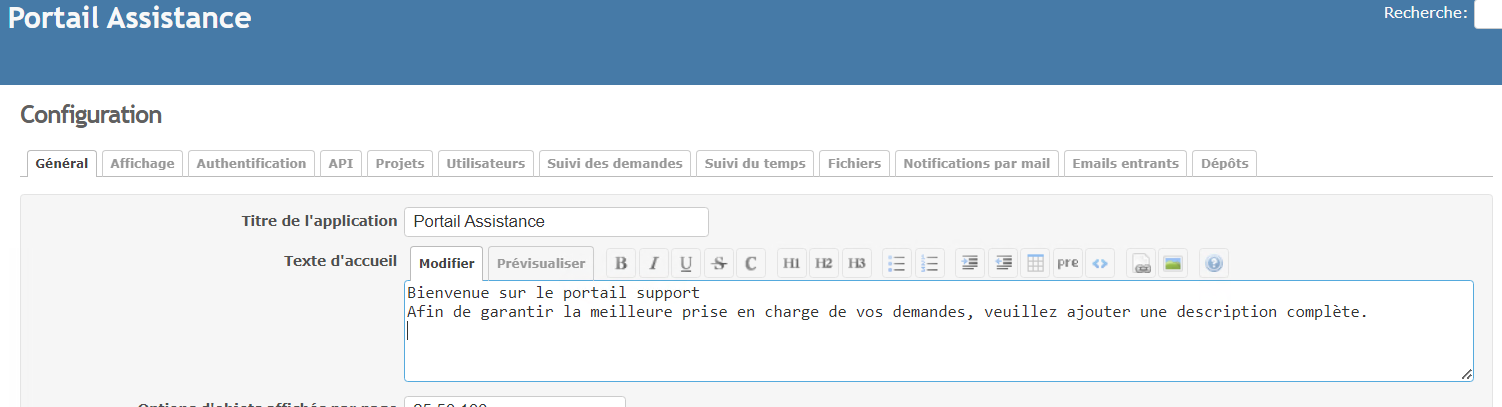Insert a numbered list
This screenshot has height=407, width=1502.
pyautogui.click(x=930, y=263)
